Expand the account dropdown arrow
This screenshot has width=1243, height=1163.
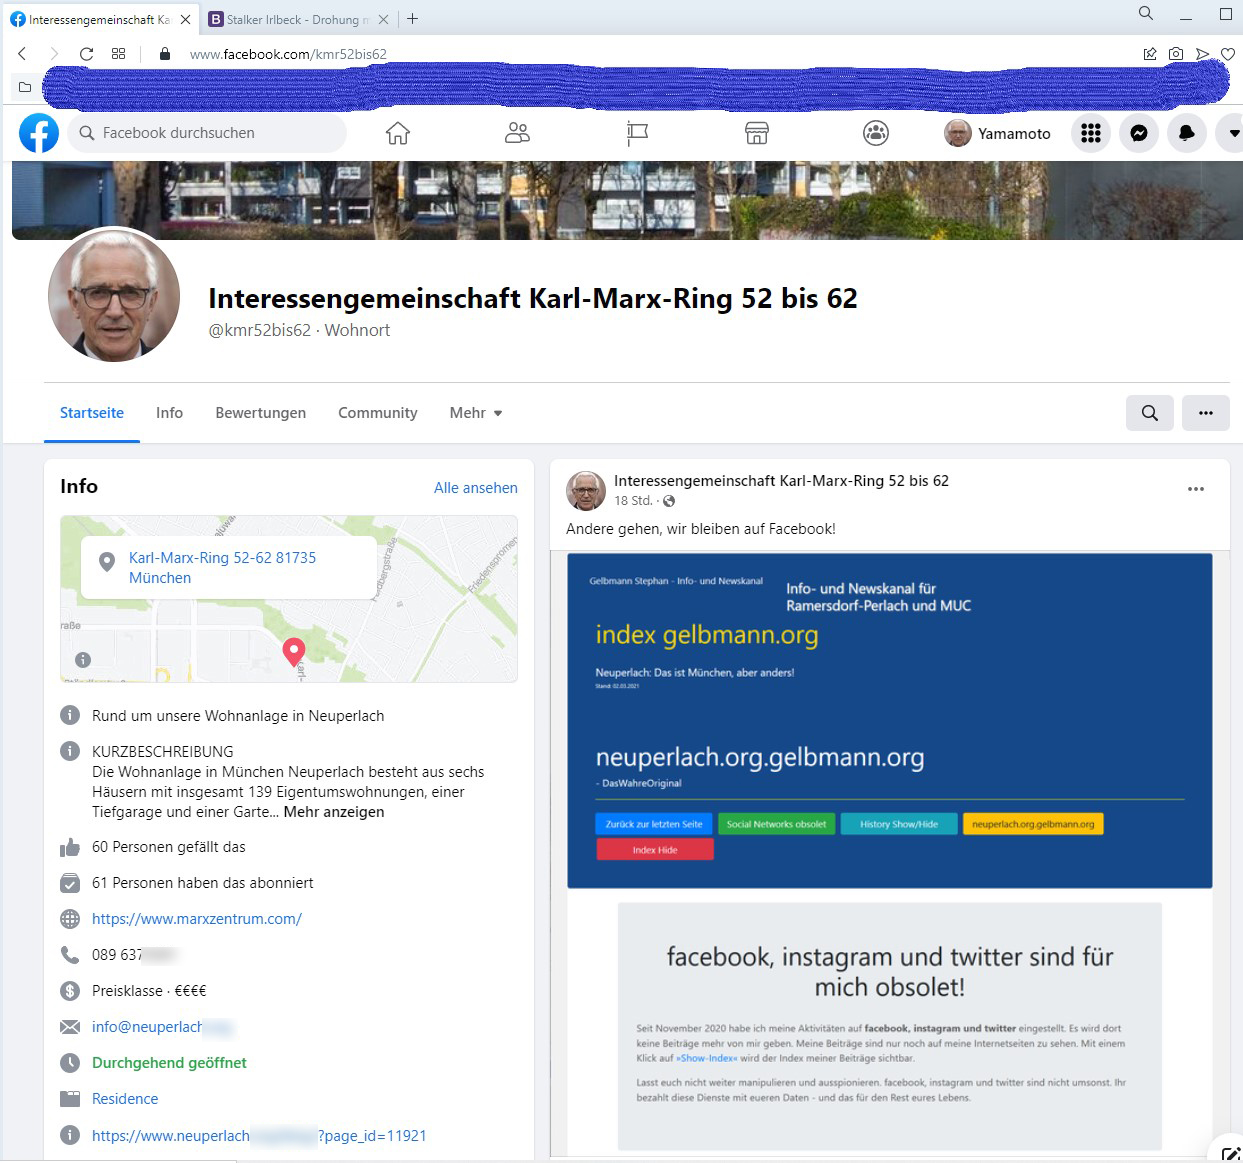click(x=1231, y=133)
